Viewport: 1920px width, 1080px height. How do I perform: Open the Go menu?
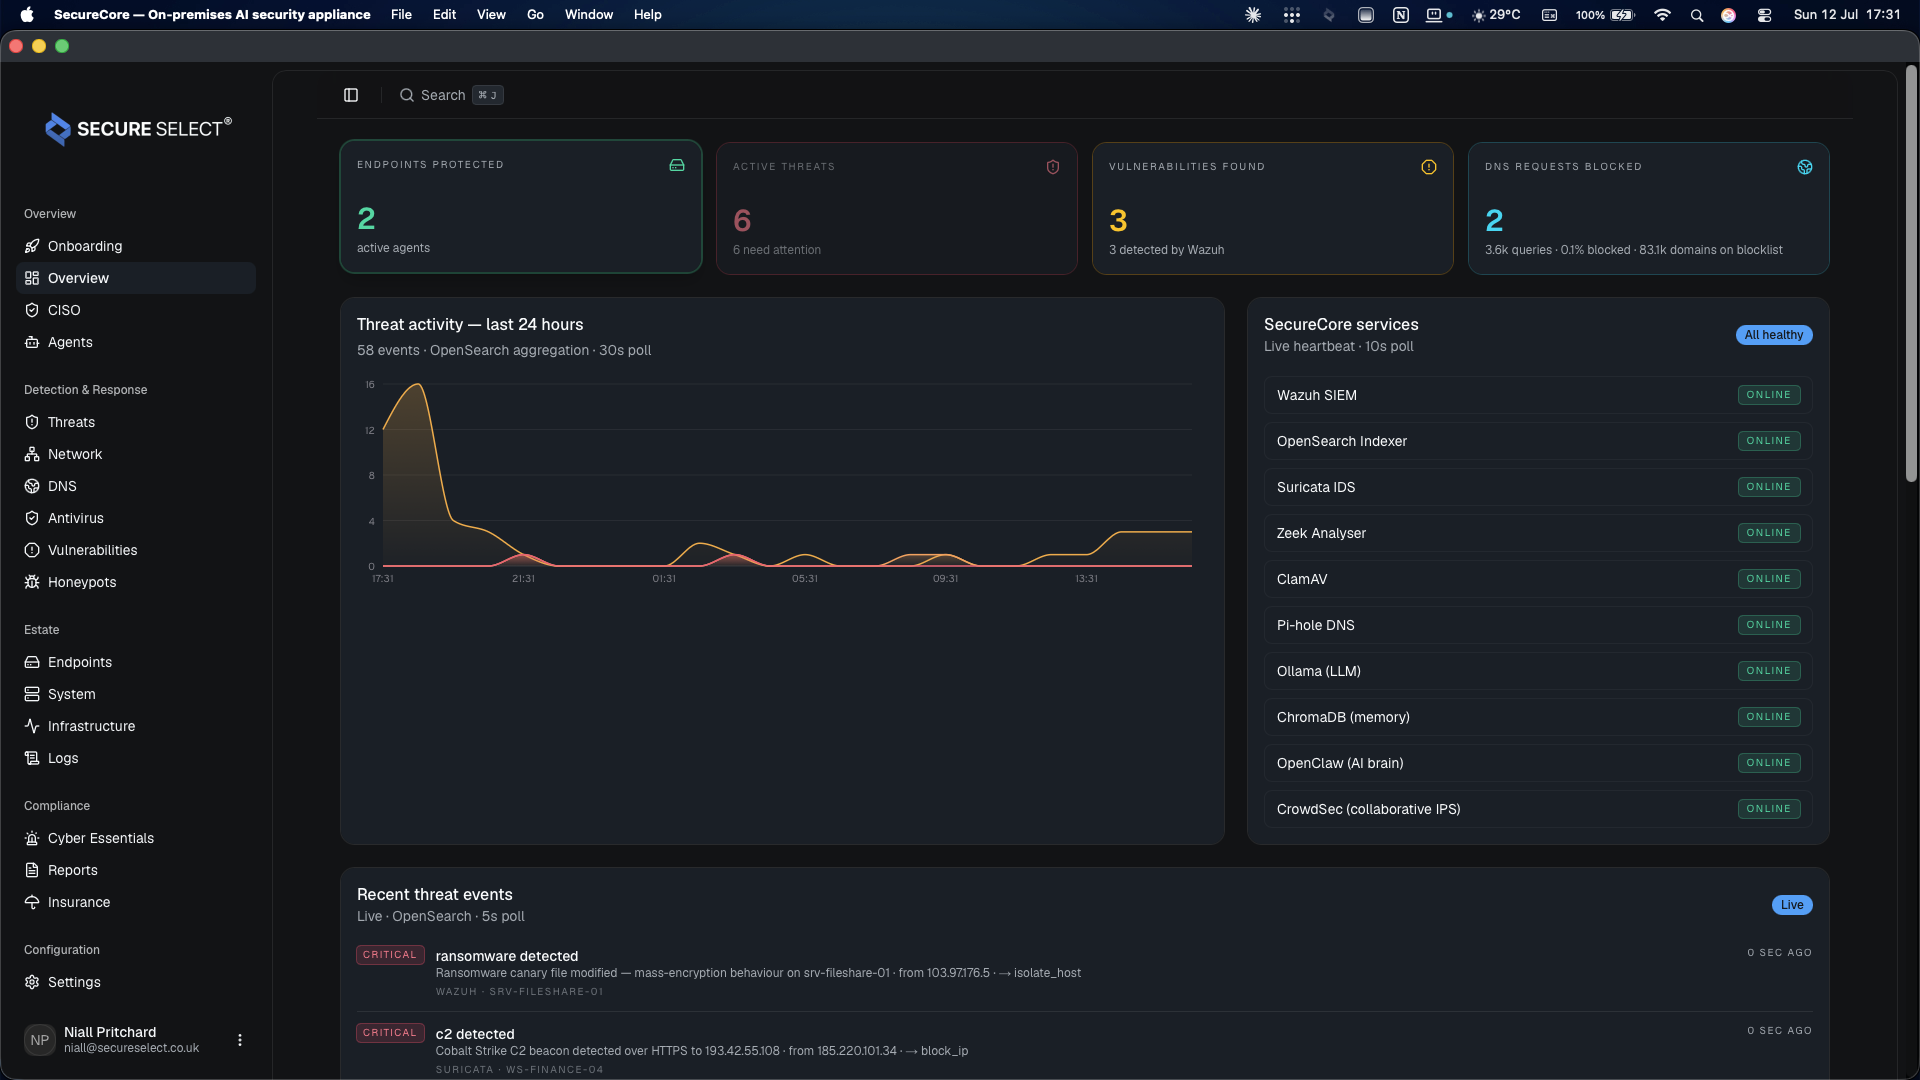point(535,15)
